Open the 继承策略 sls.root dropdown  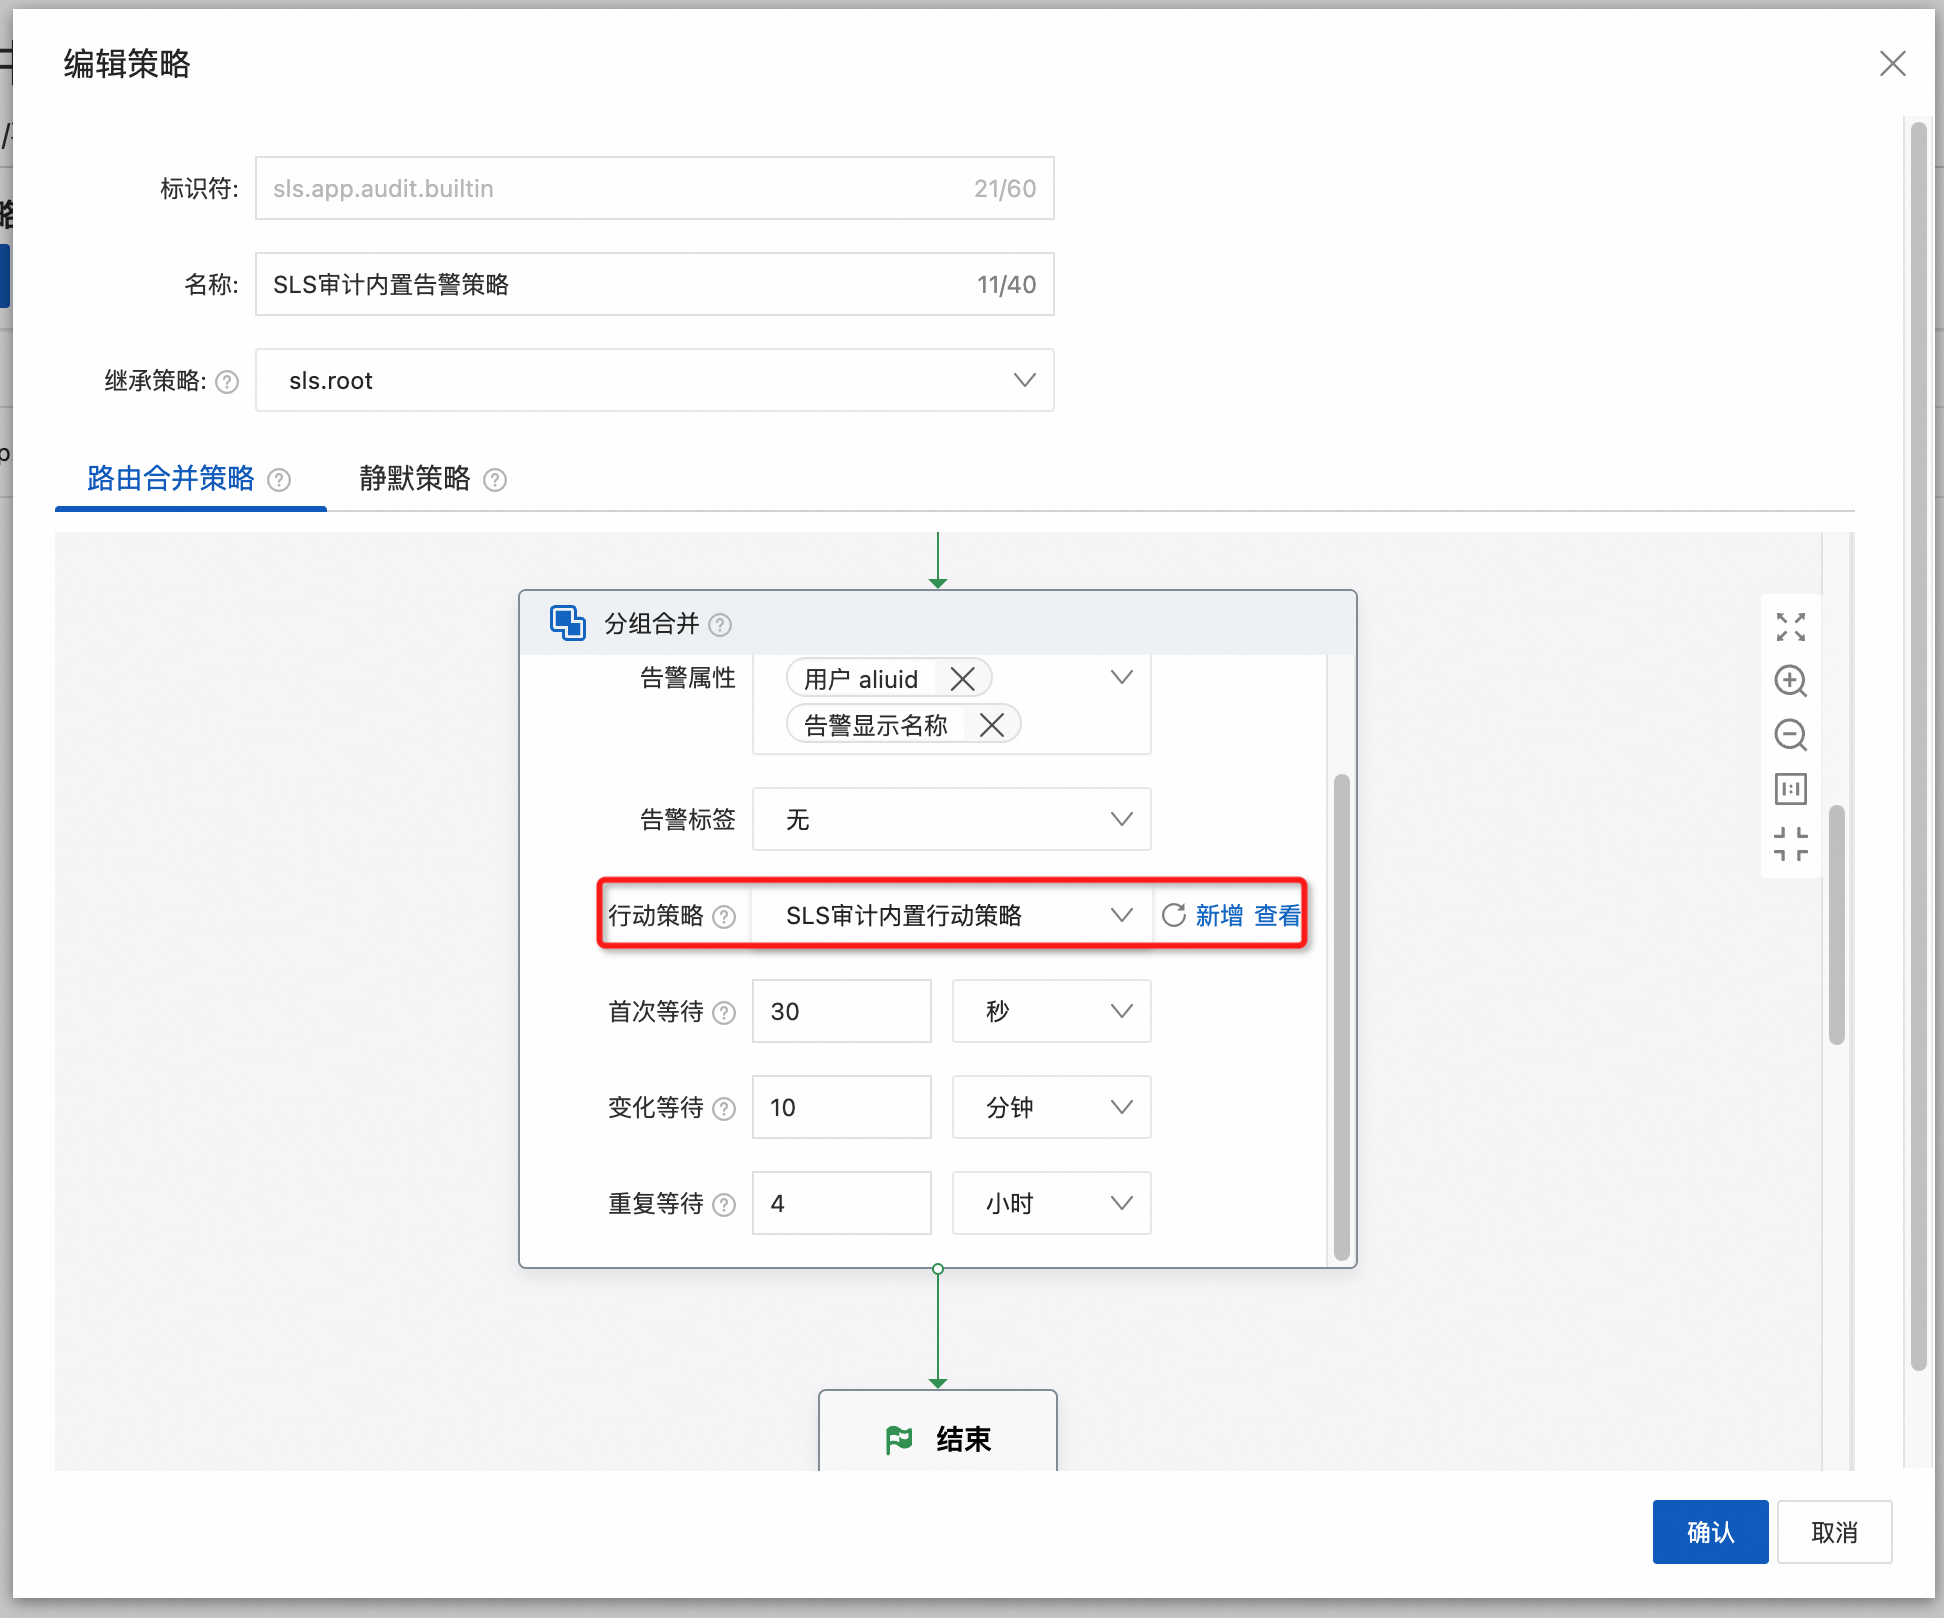pos(655,380)
